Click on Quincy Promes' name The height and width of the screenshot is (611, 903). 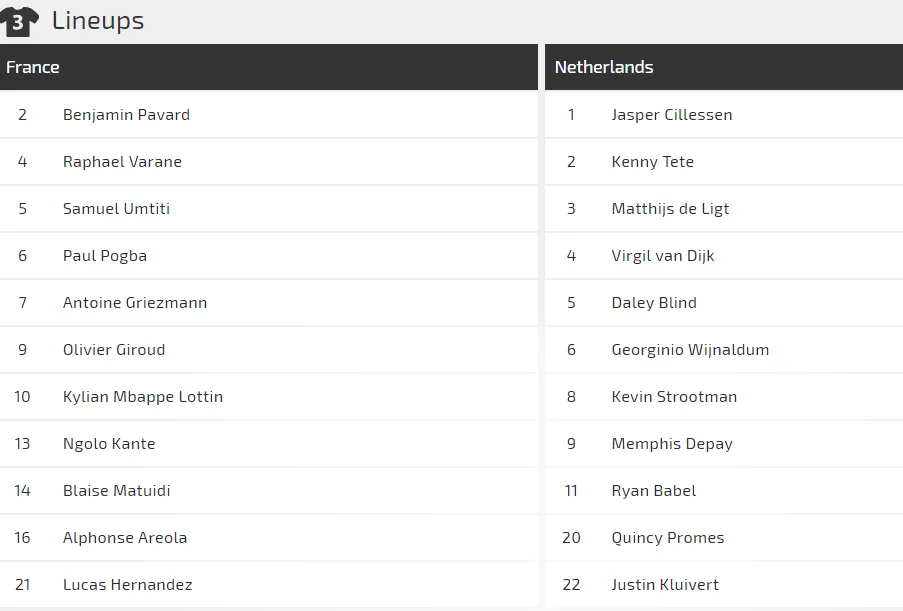(x=668, y=538)
